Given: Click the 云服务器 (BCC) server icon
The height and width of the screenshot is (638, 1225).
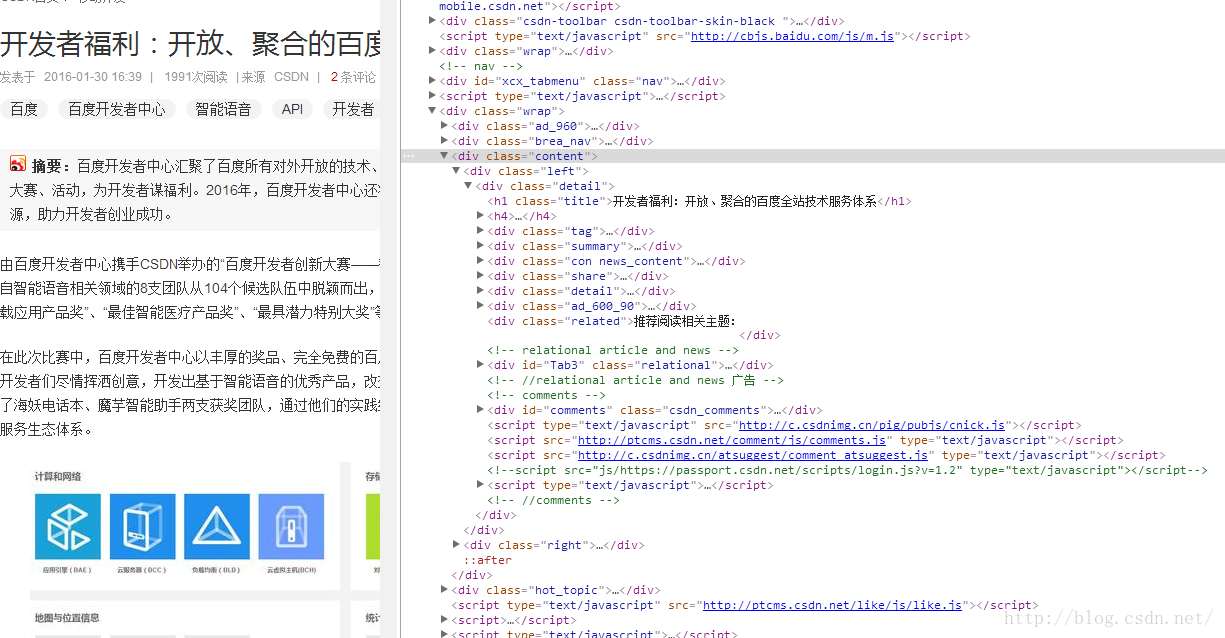Looking at the screenshot, I should (142, 526).
